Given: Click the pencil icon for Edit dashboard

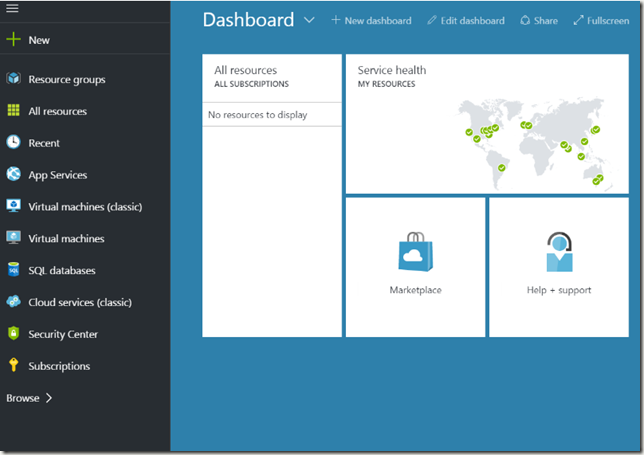Looking at the screenshot, I should (x=431, y=20).
